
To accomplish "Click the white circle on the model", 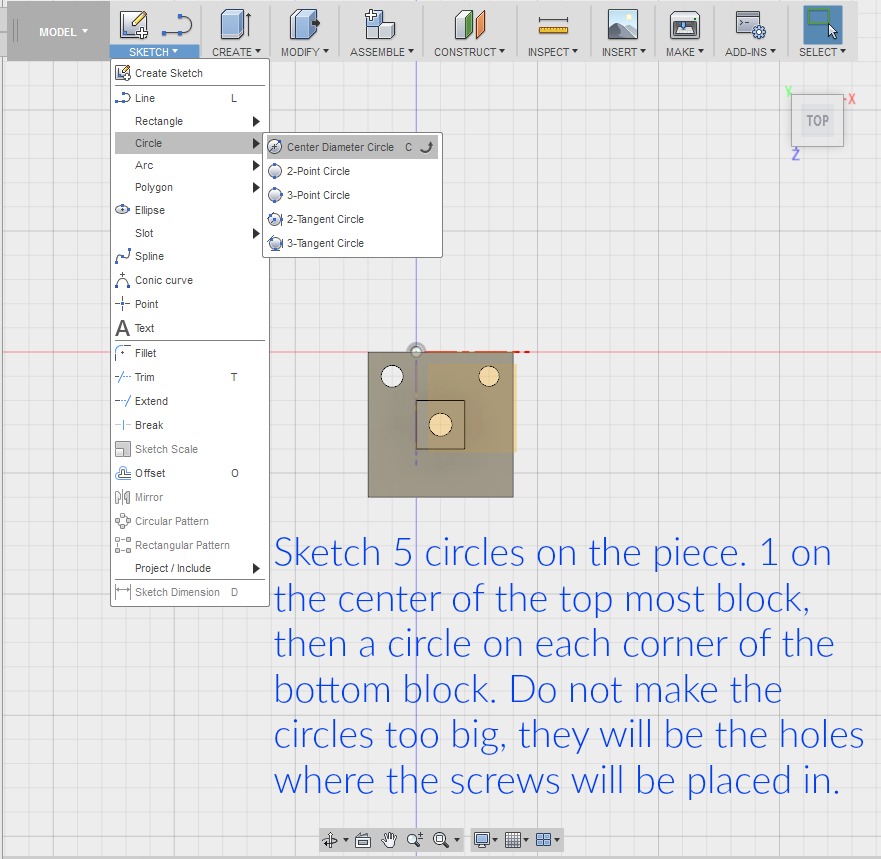I will [x=392, y=376].
